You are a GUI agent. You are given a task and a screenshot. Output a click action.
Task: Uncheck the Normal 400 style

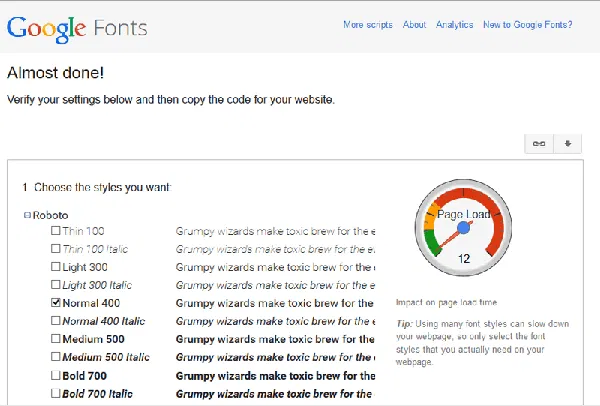point(56,303)
